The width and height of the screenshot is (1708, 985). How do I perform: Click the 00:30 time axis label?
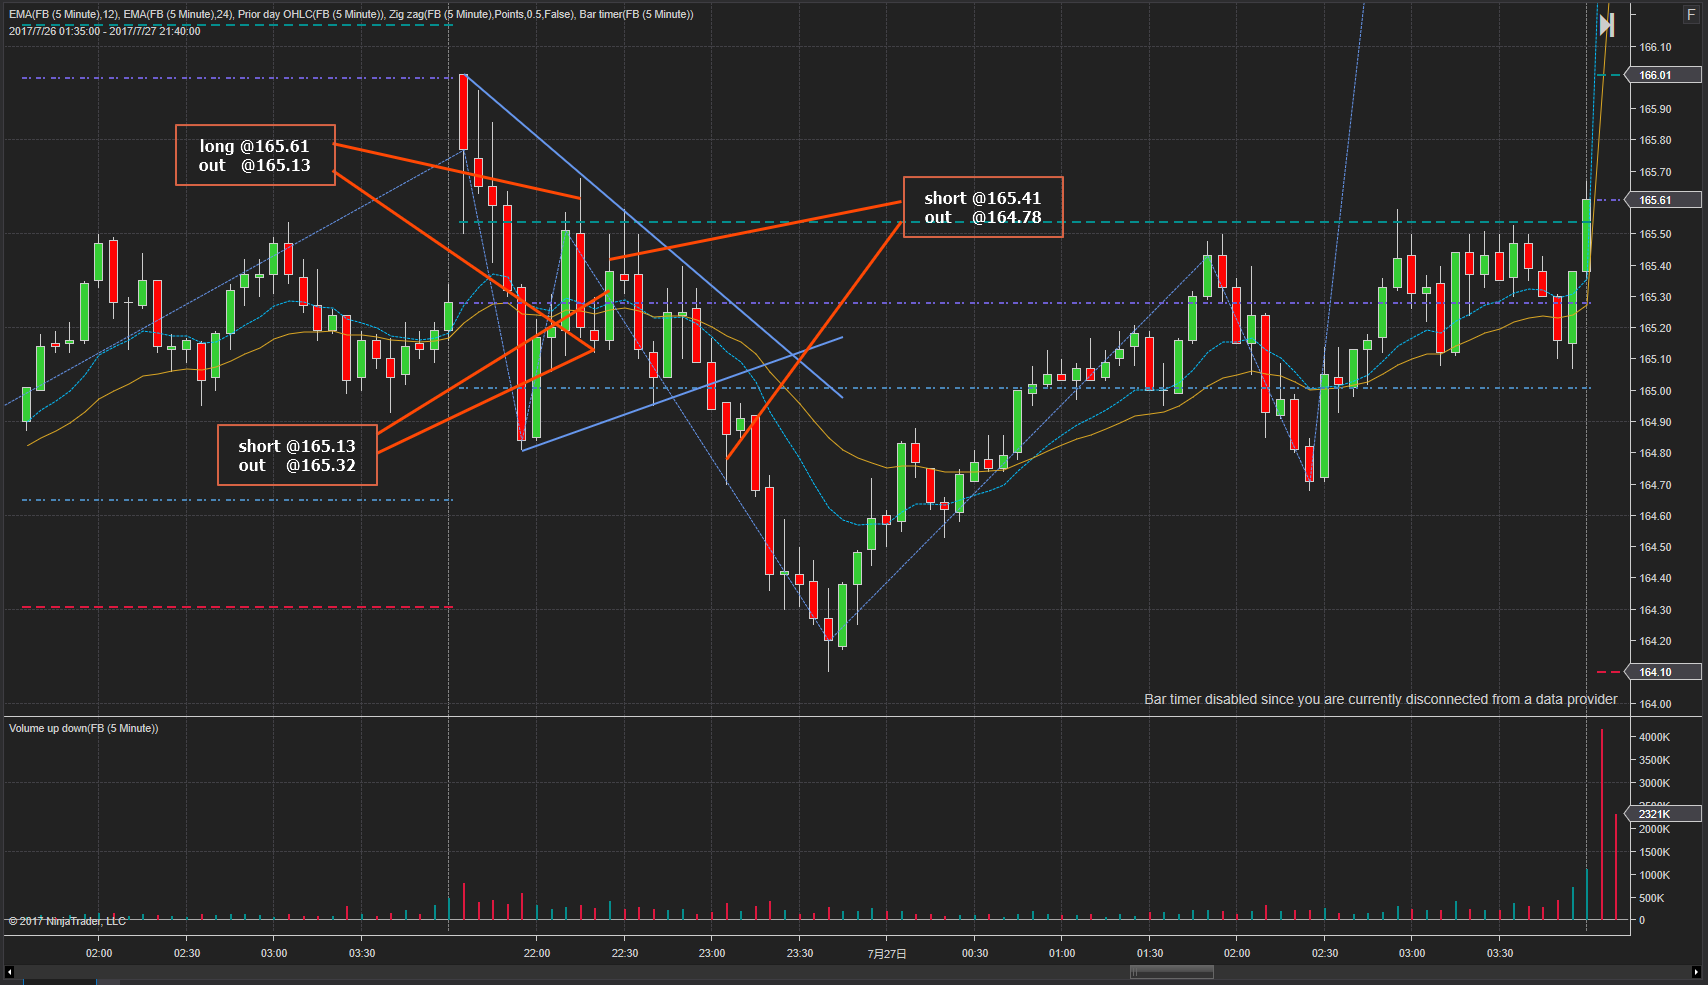point(975,953)
